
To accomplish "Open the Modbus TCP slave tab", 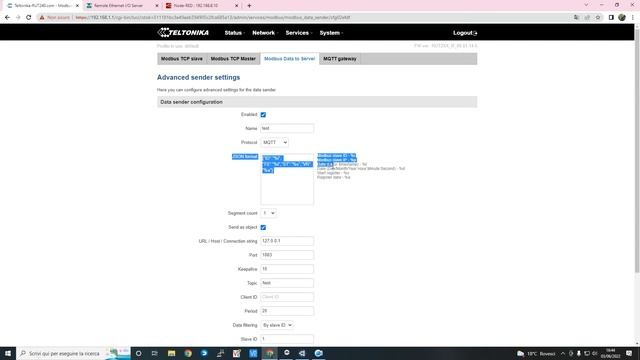I will coord(182,59).
